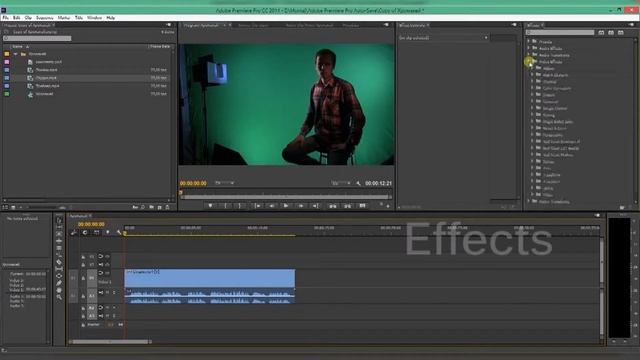Expand the Video Transitions folder
Image resolution: width=640 pixels, height=360 pixels.
click(529, 201)
